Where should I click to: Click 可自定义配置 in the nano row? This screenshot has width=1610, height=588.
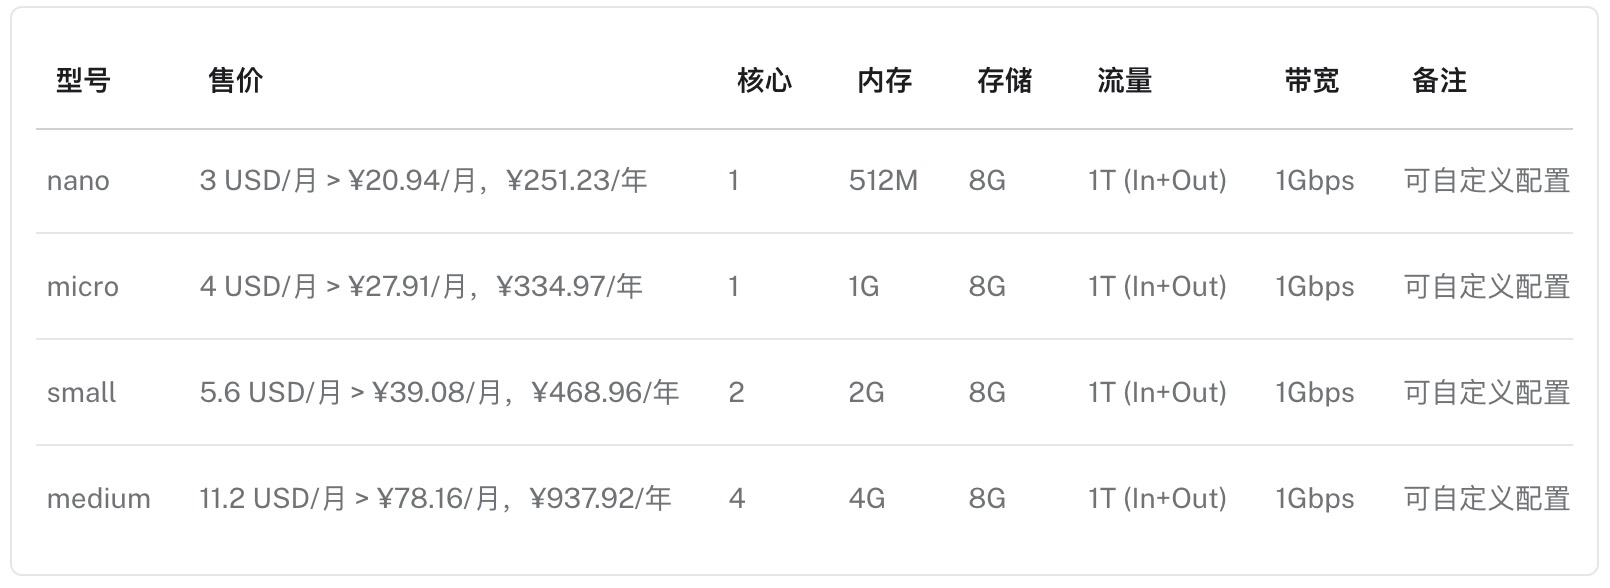tap(1487, 181)
